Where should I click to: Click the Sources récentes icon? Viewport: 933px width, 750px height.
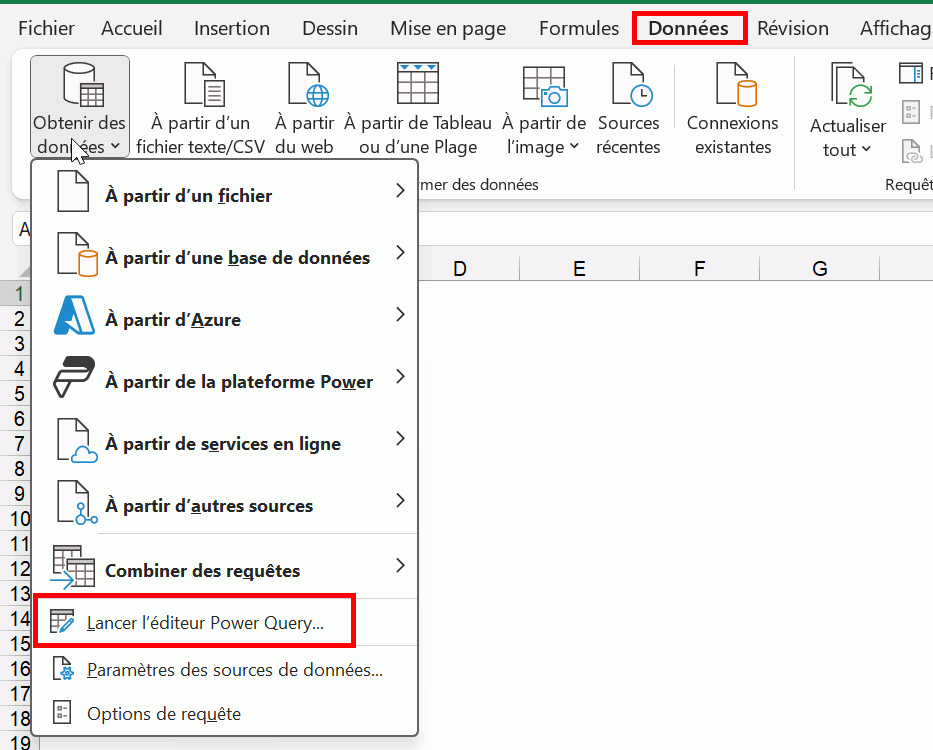tap(629, 85)
